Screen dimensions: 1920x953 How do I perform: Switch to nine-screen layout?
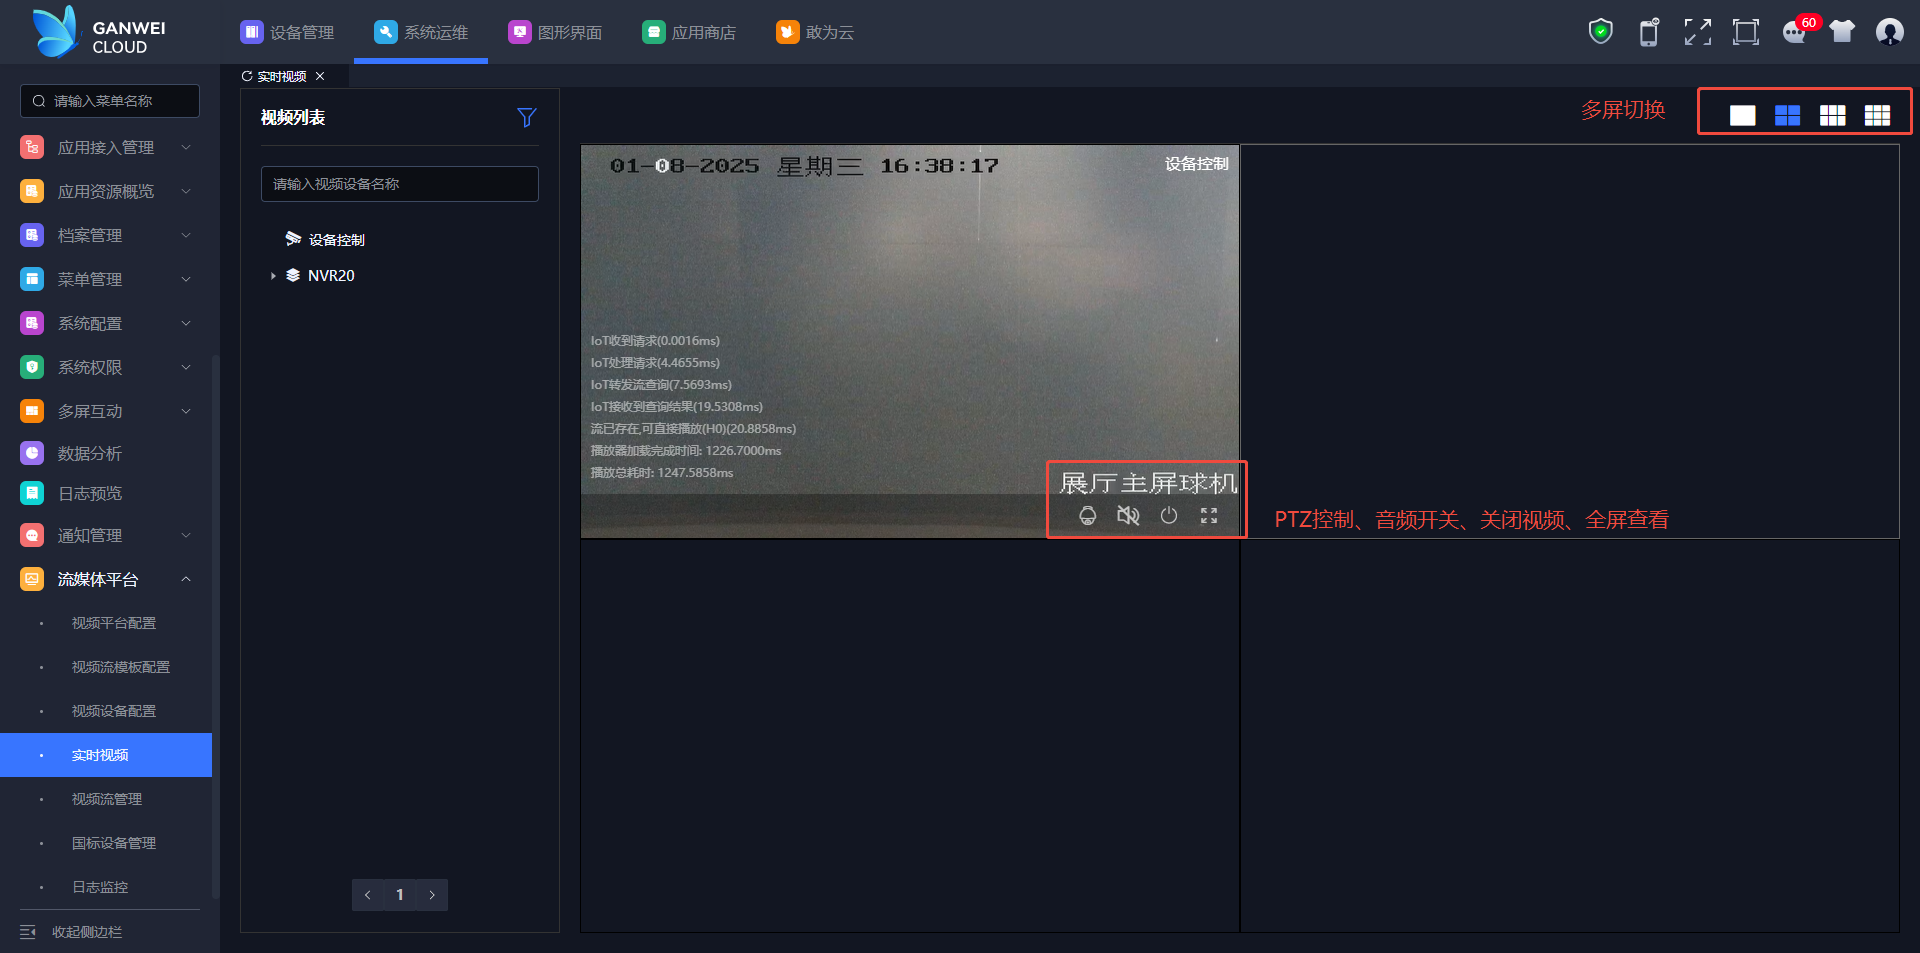click(x=1877, y=115)
